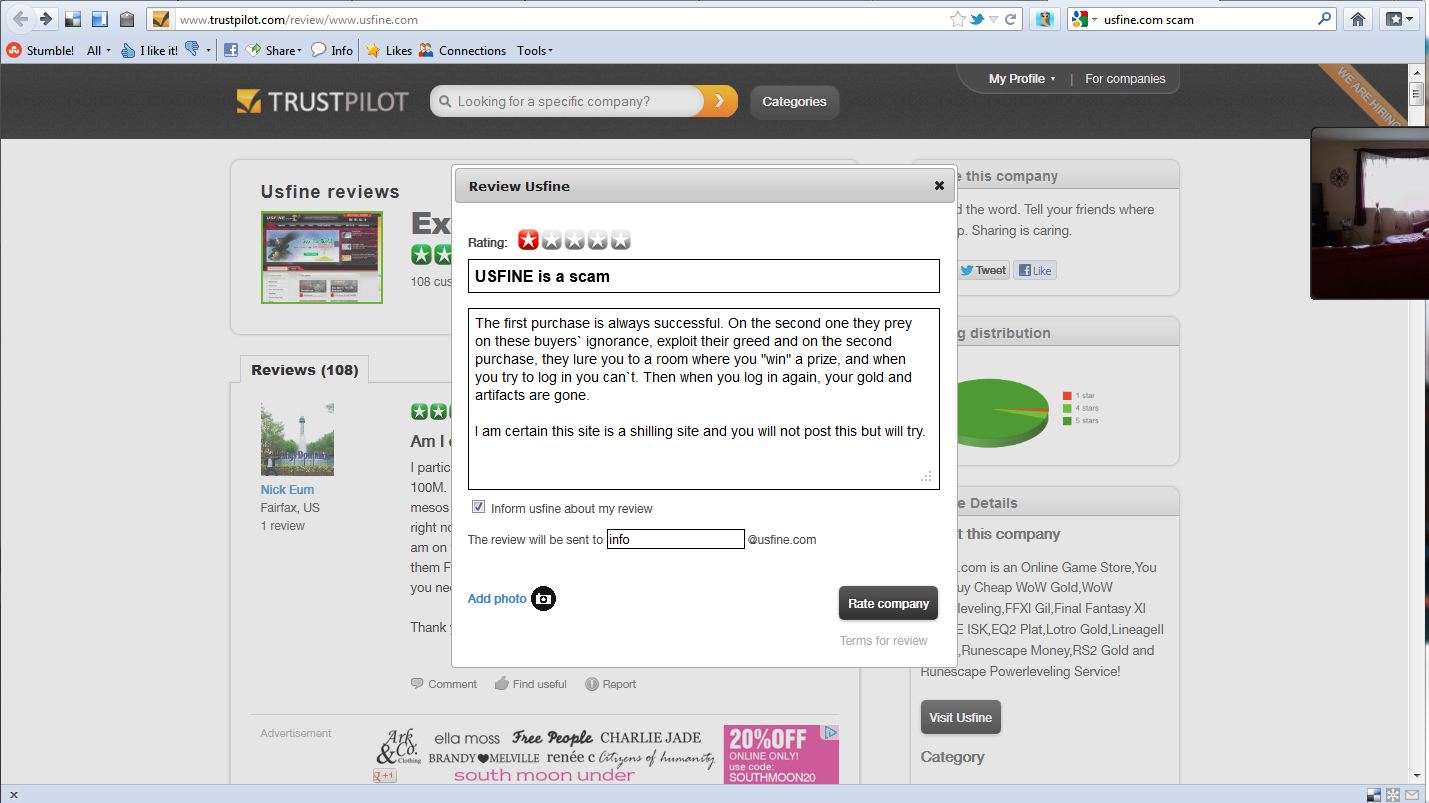Close the Review Usfine dialog
Image resolution: width=1429 pixels, height=803 pixels.
[939, 185]
